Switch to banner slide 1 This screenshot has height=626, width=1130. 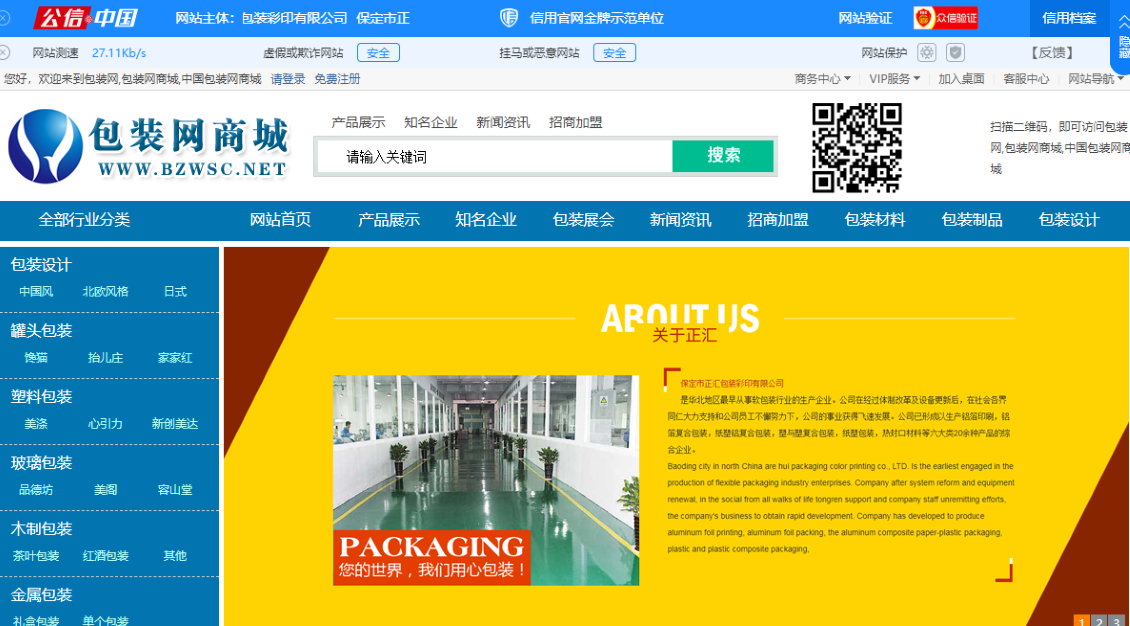pyautogui.click(x=1082, y=620)
